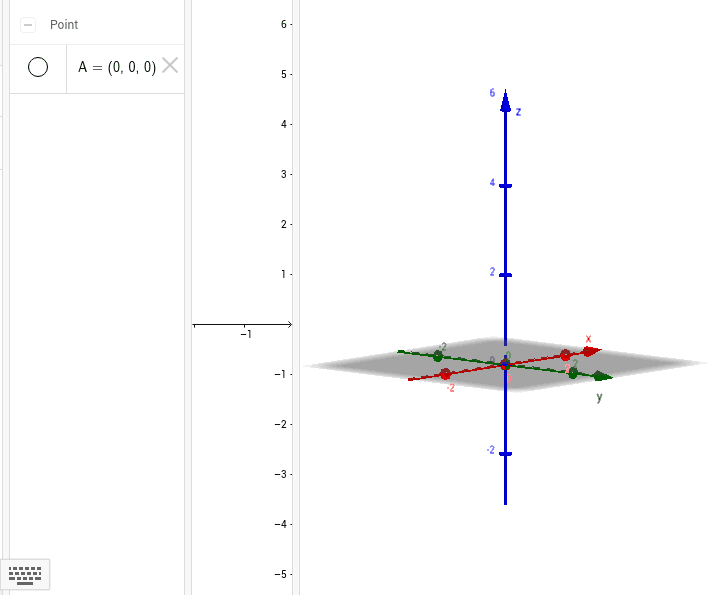Select the 2D x-axis arrow

pos(289,325)
